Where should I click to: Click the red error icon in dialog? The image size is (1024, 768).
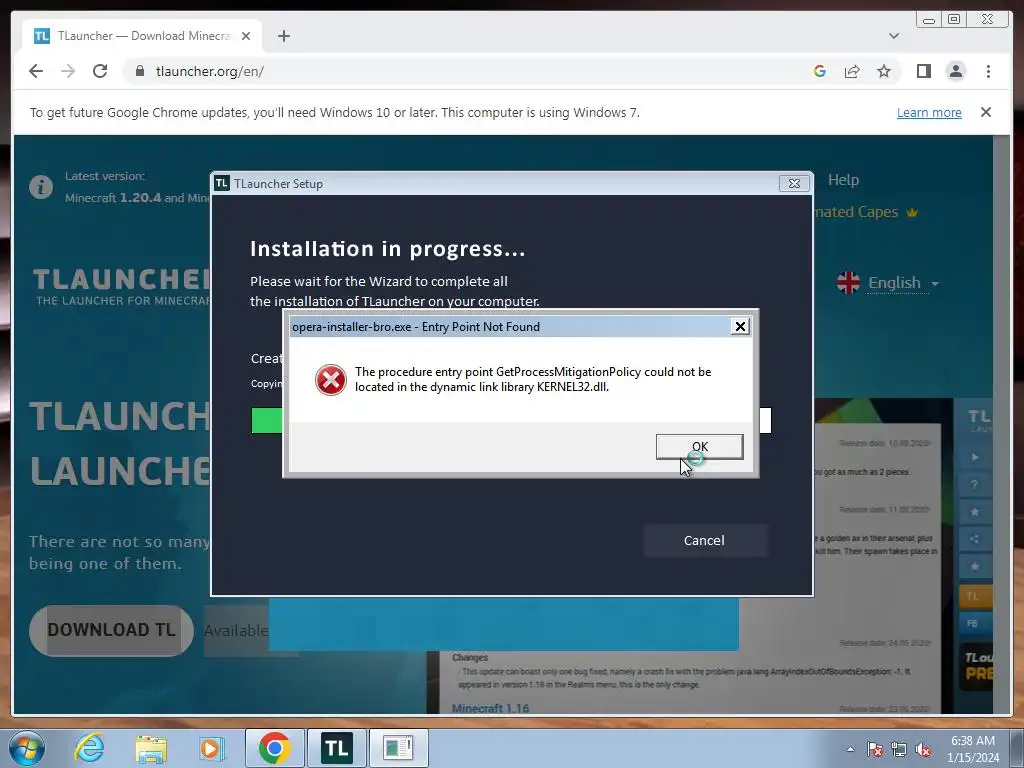click(x=330, y=380)
